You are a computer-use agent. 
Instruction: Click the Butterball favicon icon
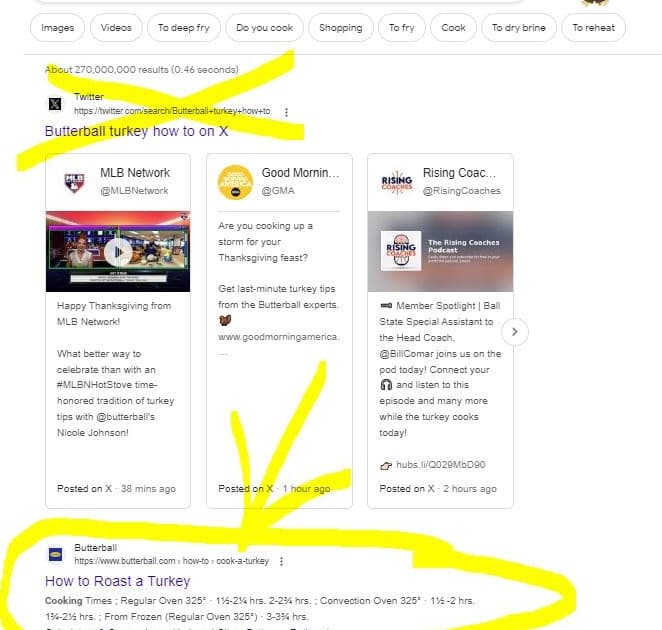(x=55, y=554)
